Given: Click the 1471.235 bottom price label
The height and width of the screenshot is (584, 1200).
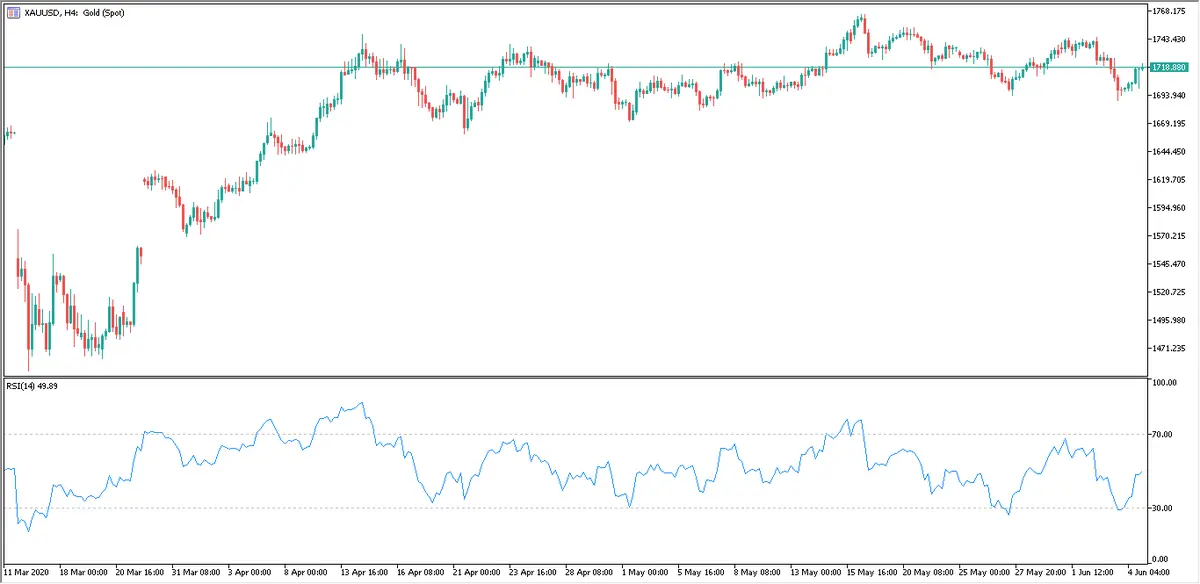Looking at the screenshot, I should click(1168, 348).
